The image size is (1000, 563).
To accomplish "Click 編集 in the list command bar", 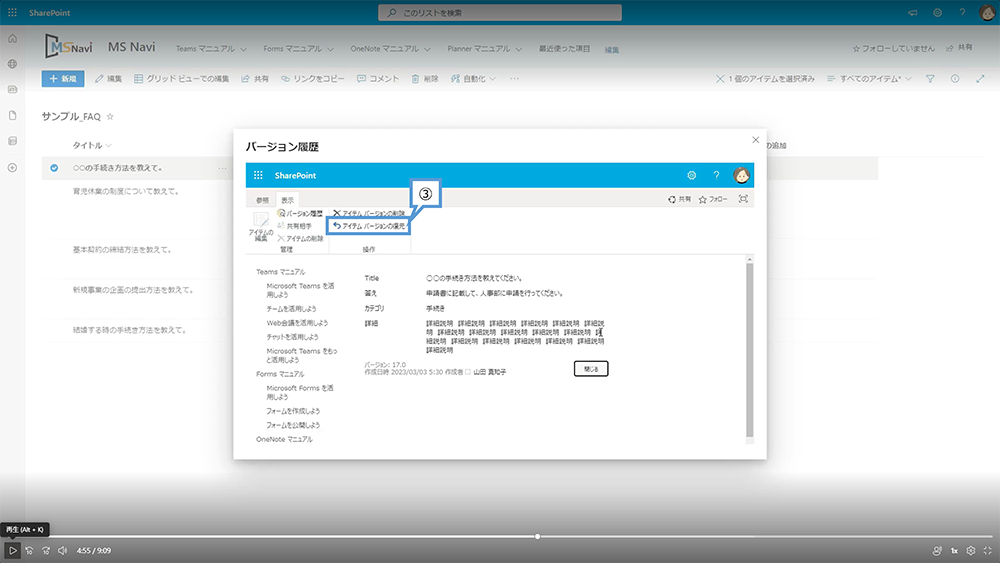I will click(x=108, y=78).
